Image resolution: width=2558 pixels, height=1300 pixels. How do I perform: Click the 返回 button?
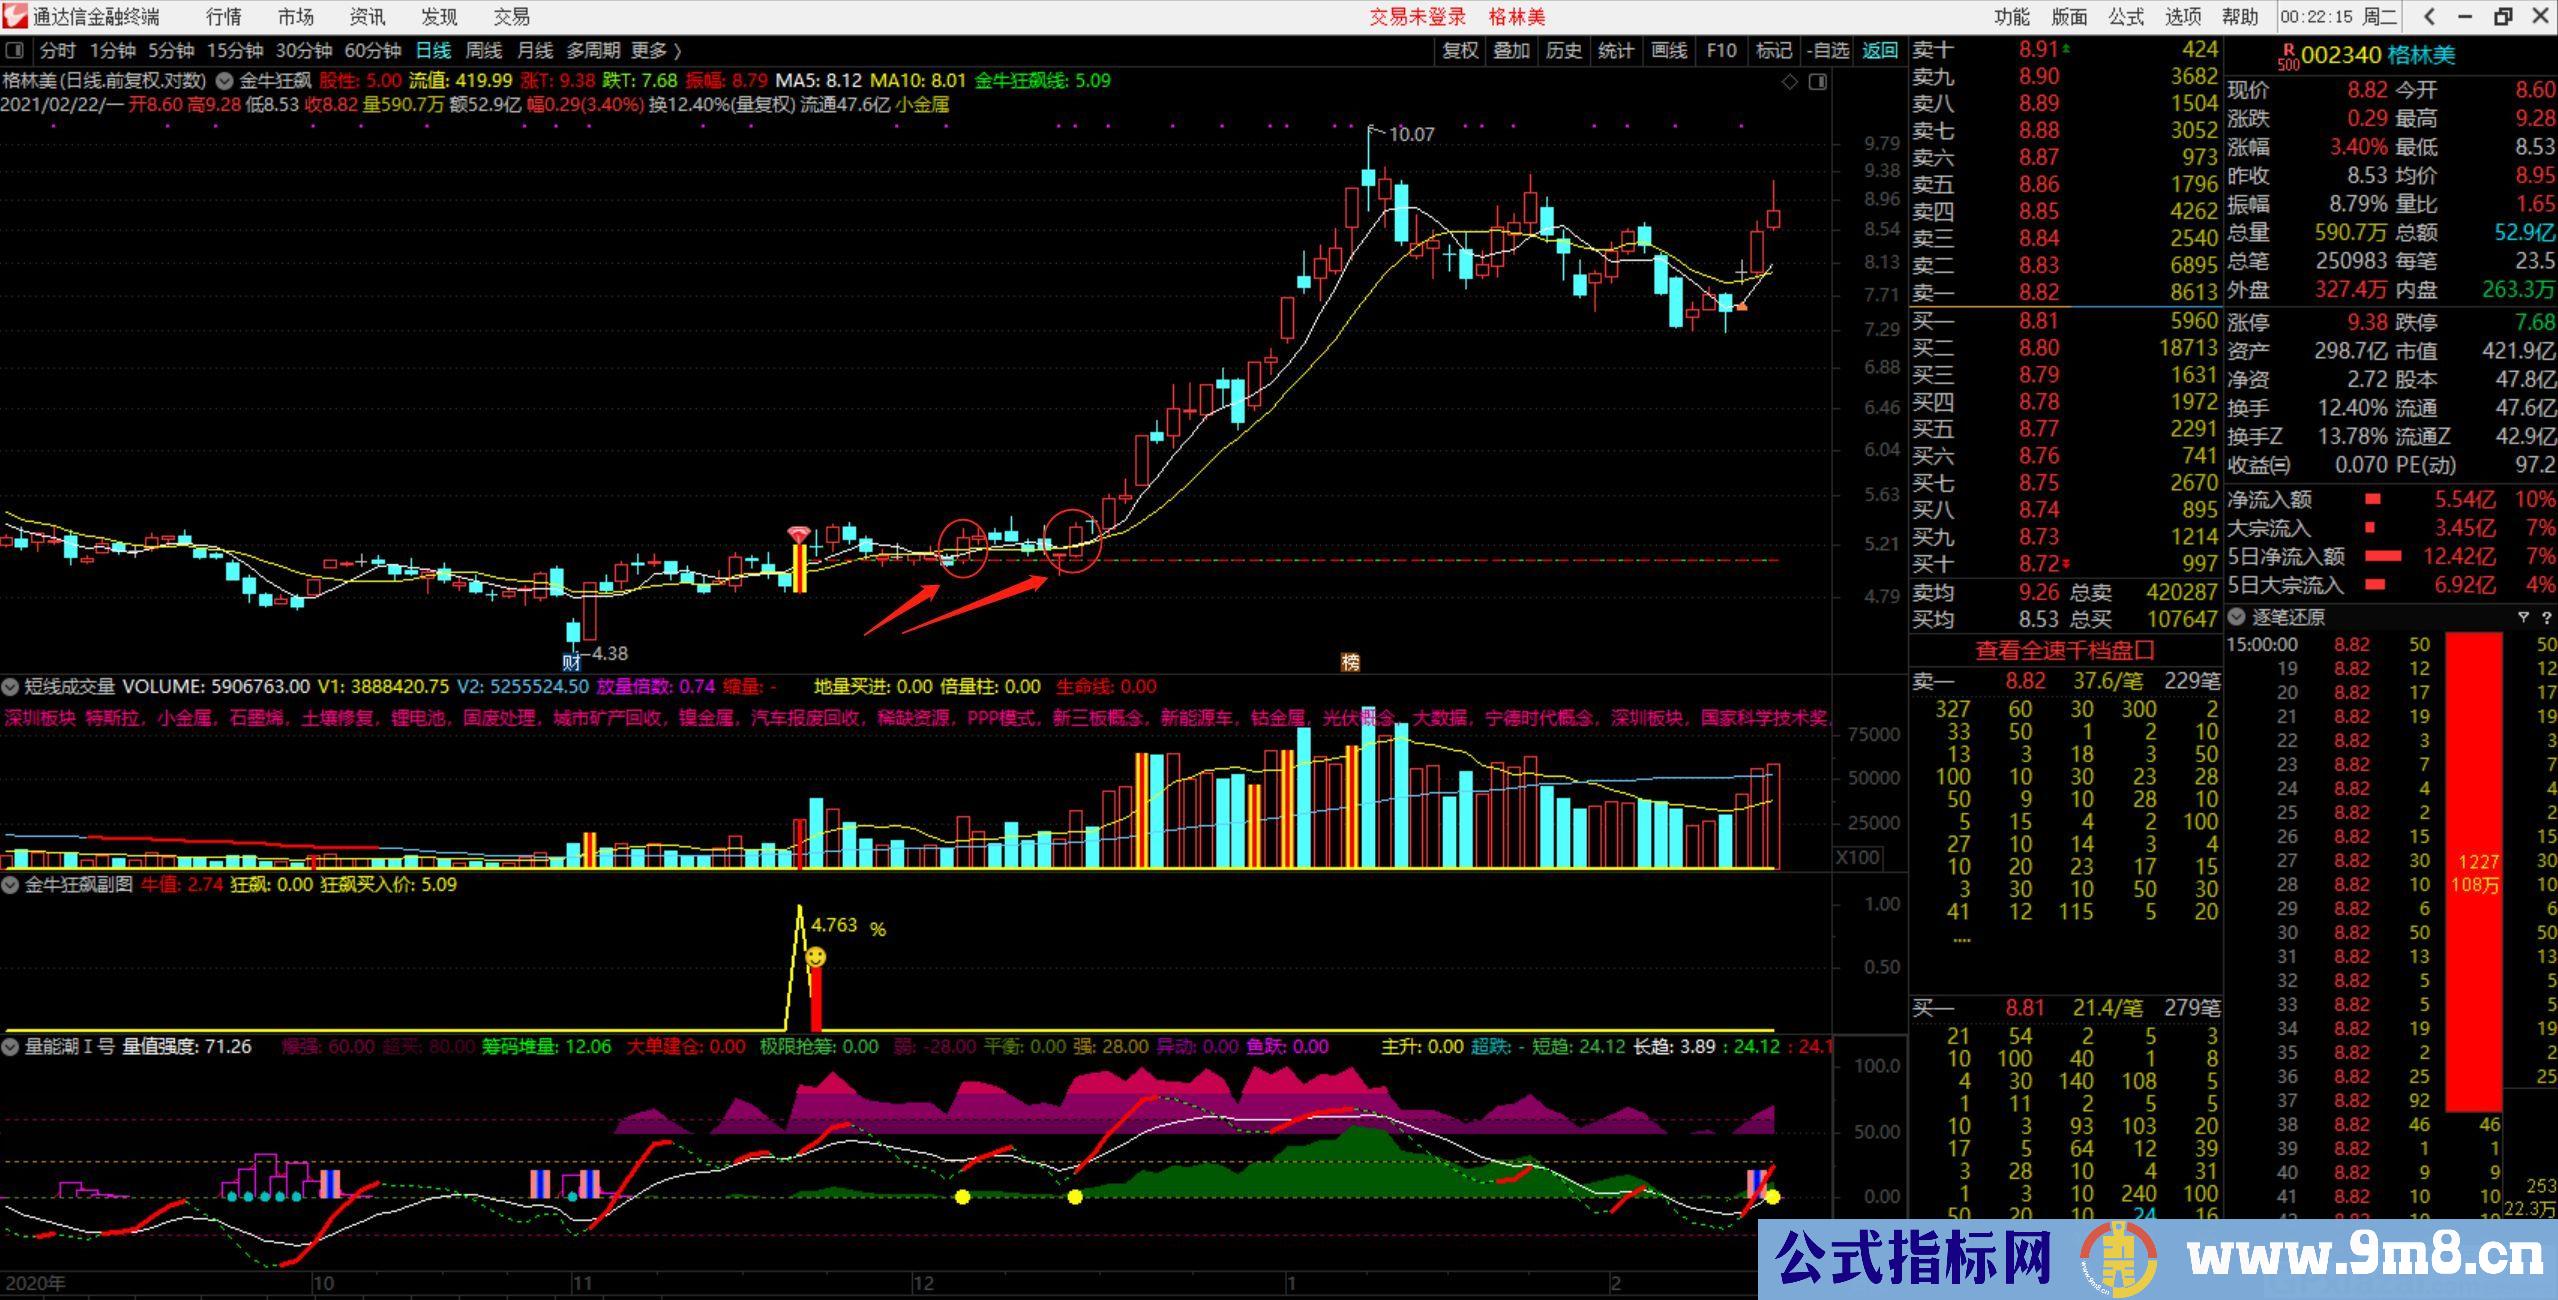(x=1880, y=50)
